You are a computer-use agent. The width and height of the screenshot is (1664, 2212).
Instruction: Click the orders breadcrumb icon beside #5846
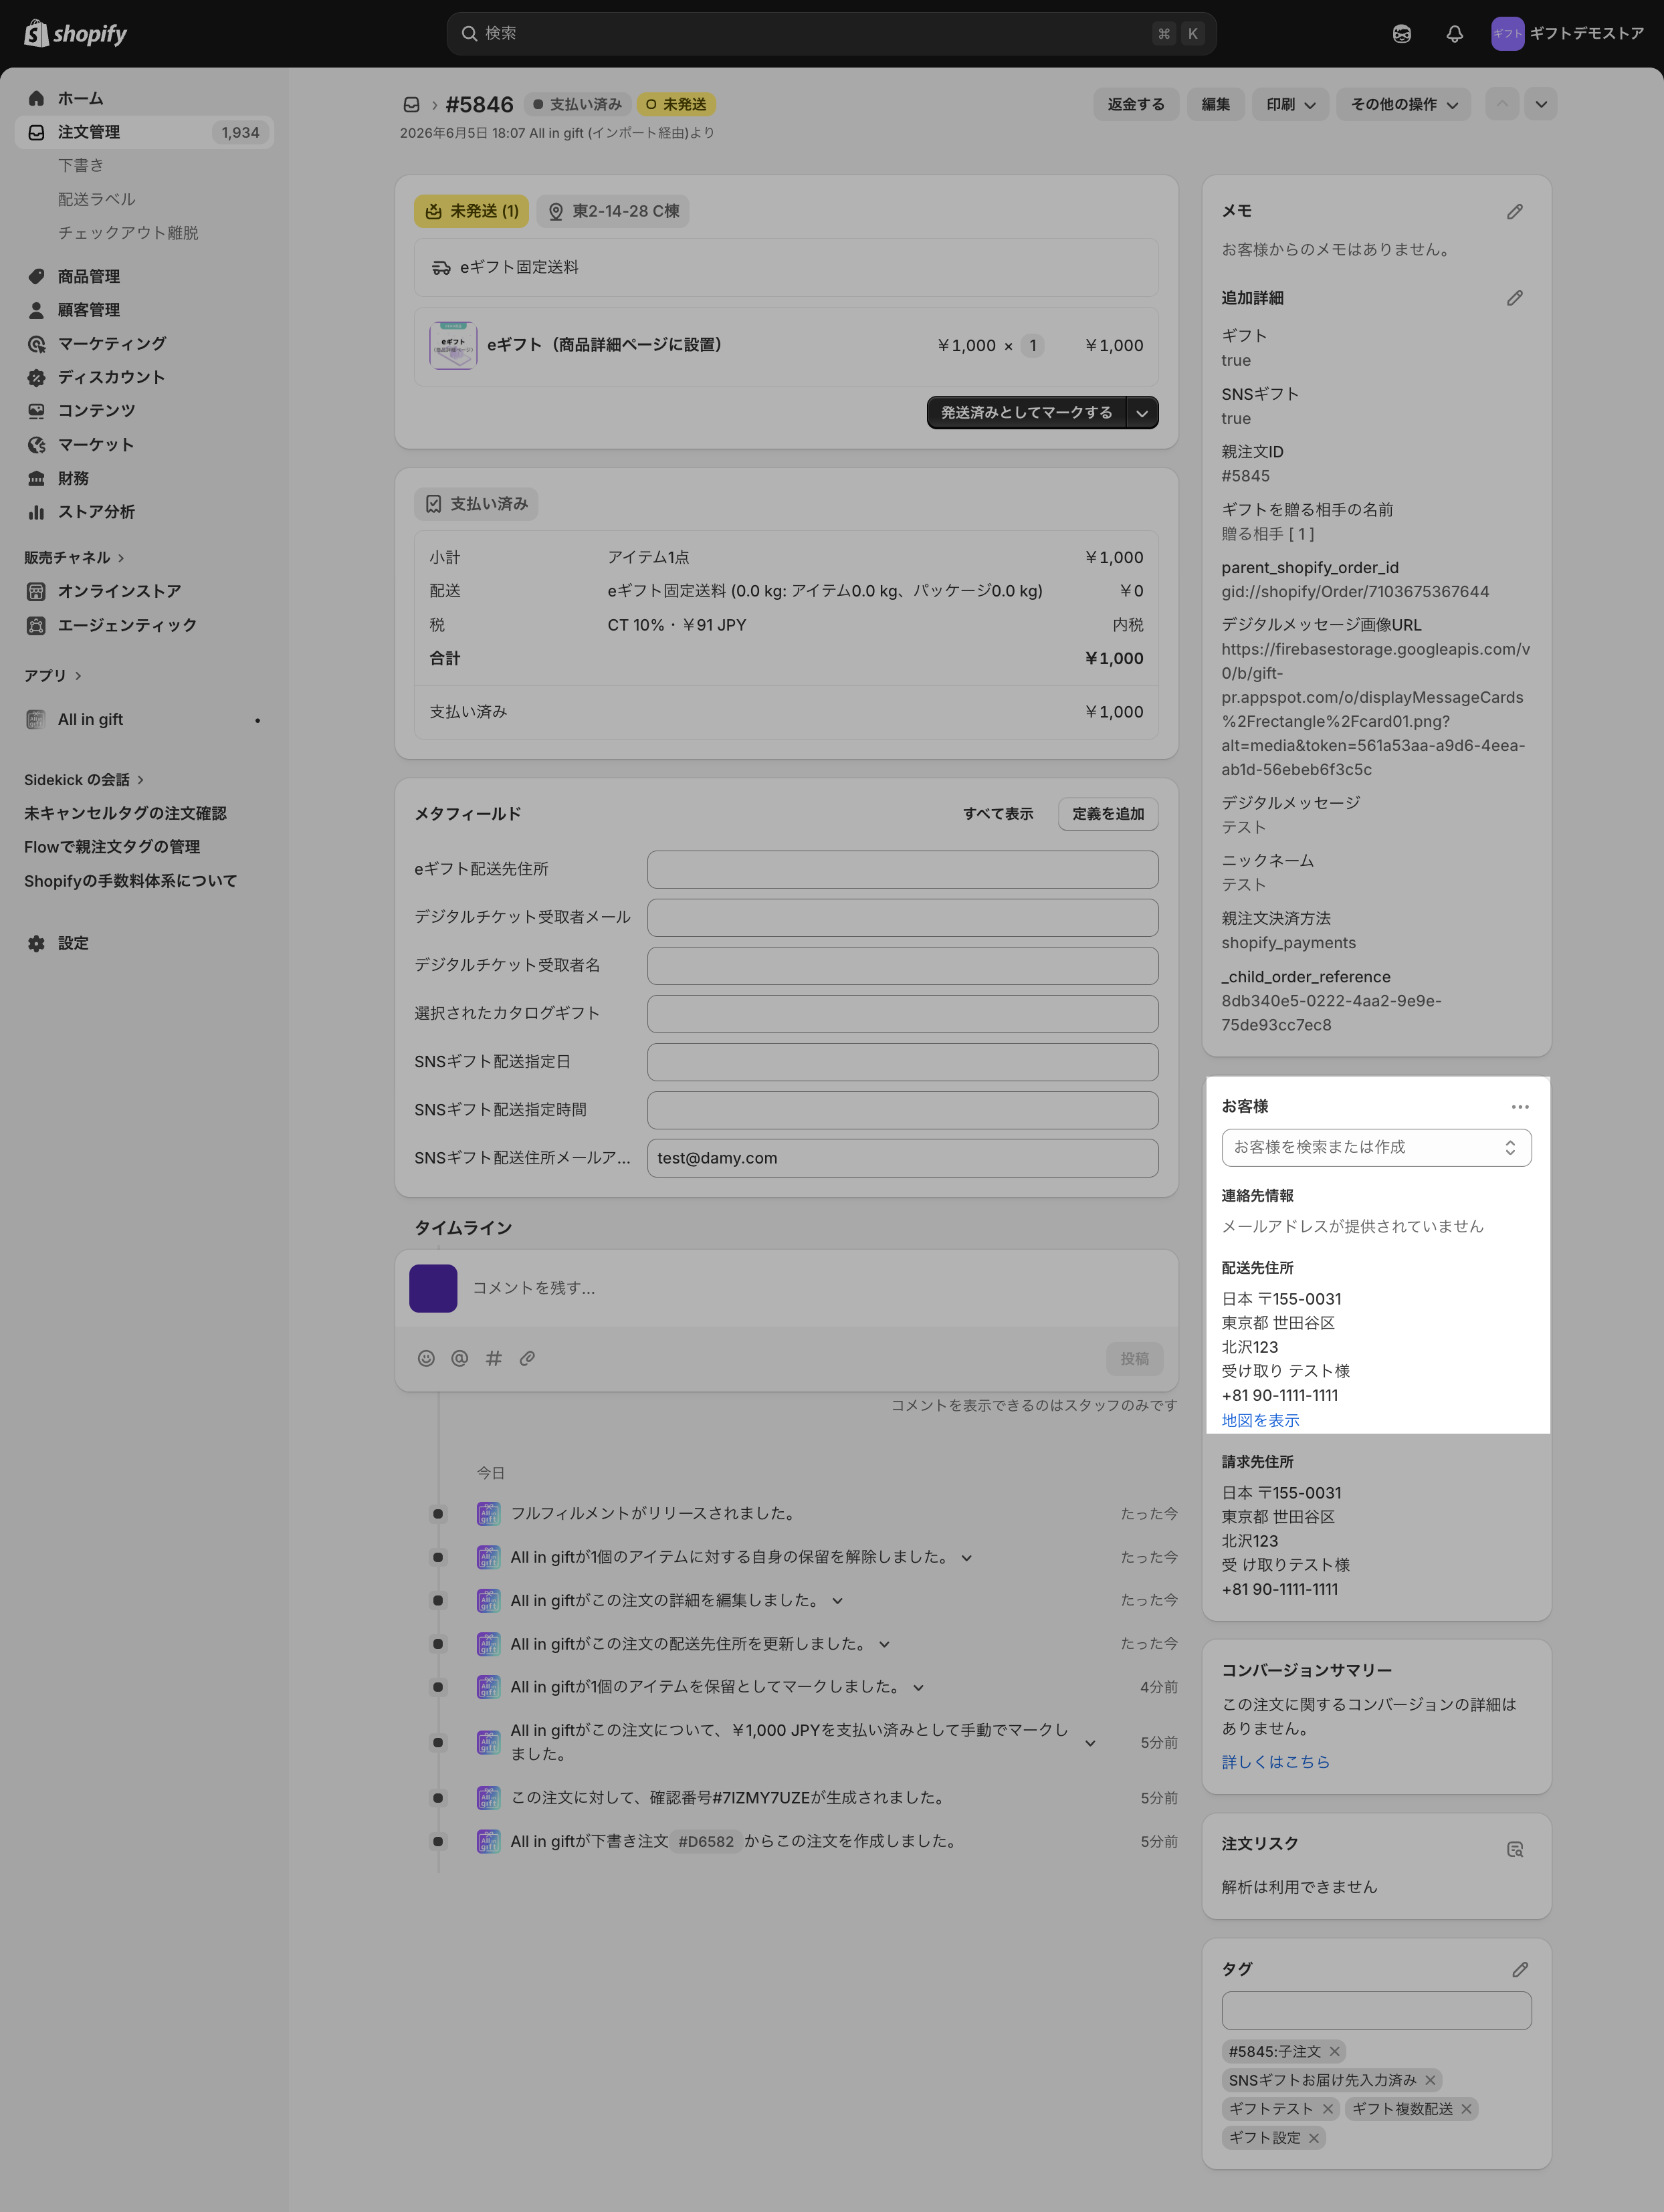(x=411, y=104)
